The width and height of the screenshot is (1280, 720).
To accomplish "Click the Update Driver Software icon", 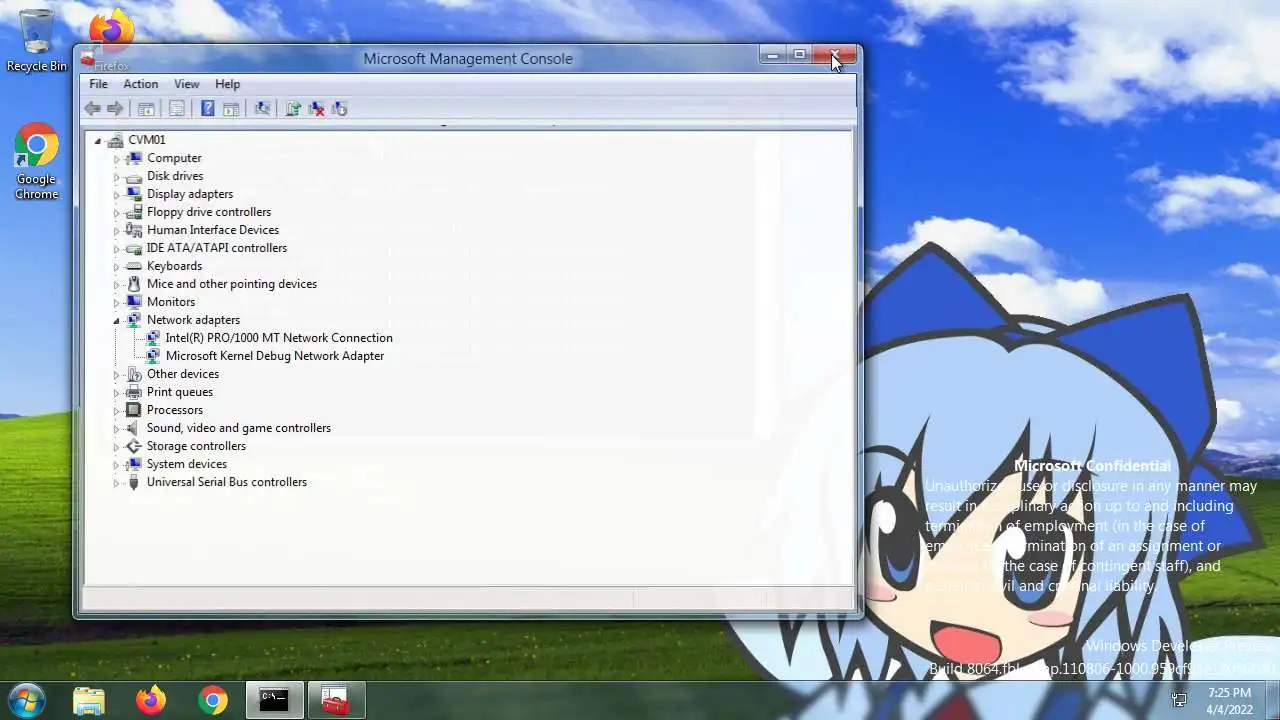I will click(x=293, y=109).
